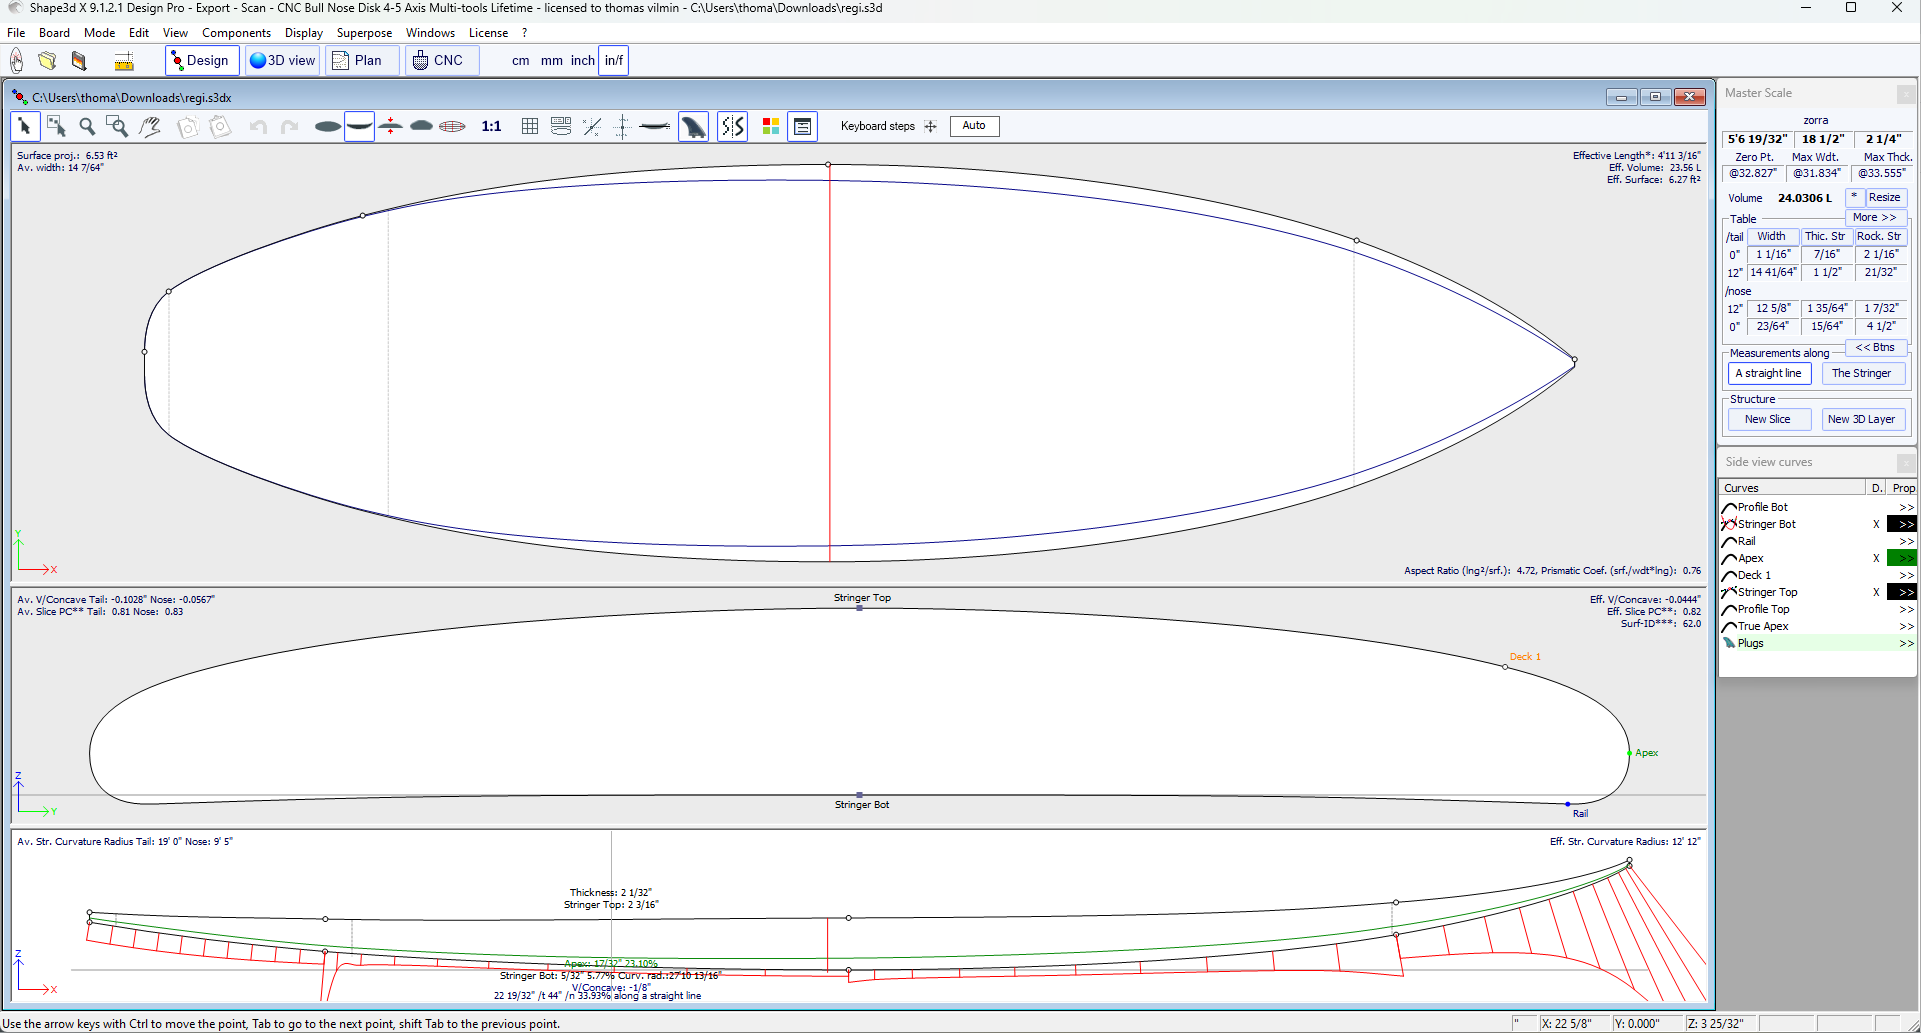Click the fin plugs icon in toolbar

pyautogui.click(x=693, y=127)
